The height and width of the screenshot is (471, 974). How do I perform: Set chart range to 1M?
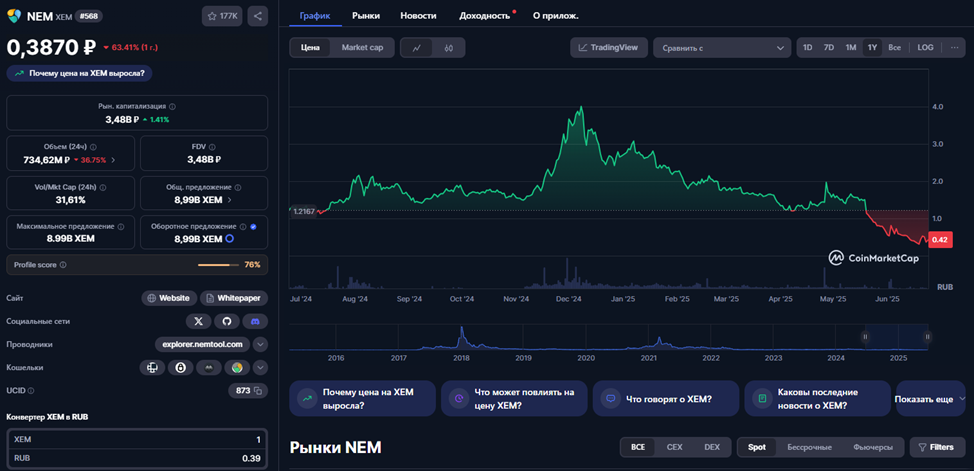point(850,48)
